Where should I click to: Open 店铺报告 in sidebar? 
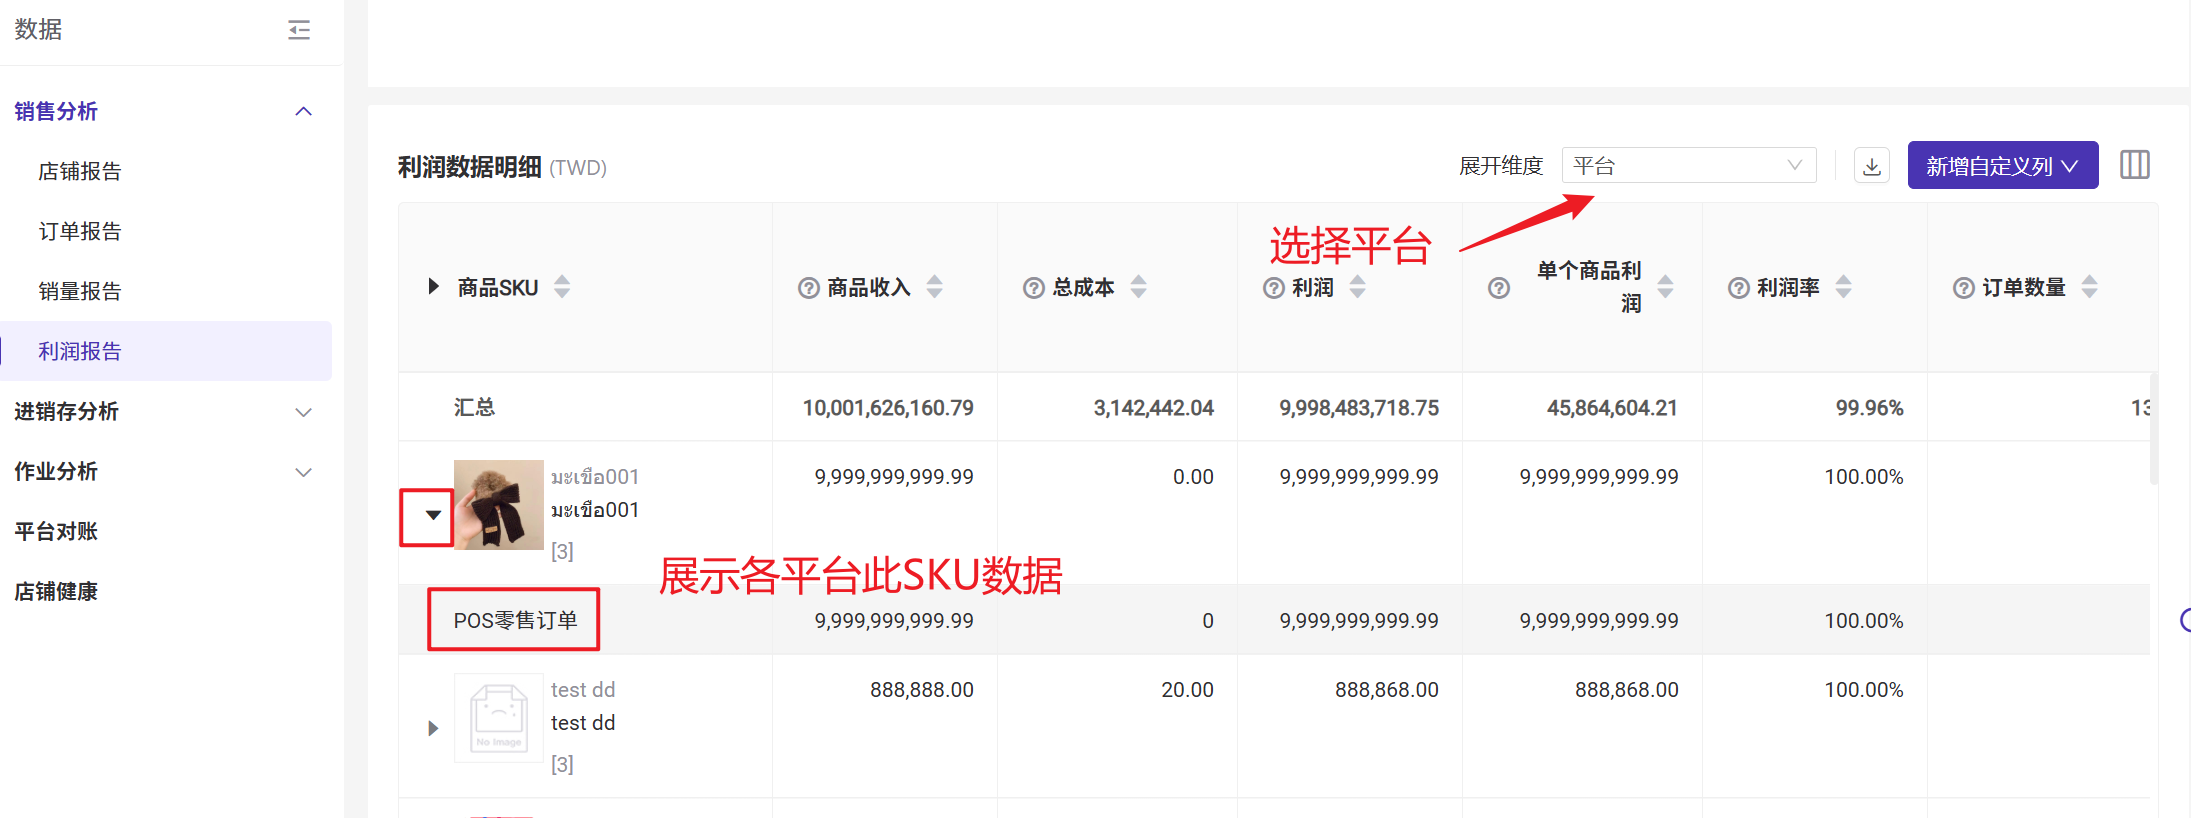pyautogui.click(x=80, y=172)
